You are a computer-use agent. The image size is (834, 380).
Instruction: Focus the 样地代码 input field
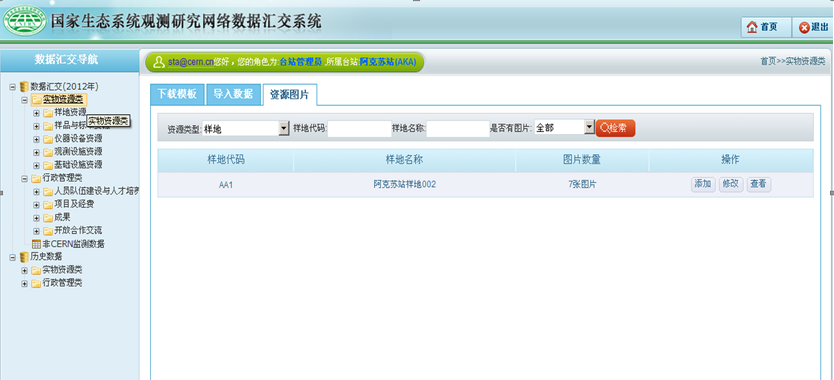(x=360, y=128)
